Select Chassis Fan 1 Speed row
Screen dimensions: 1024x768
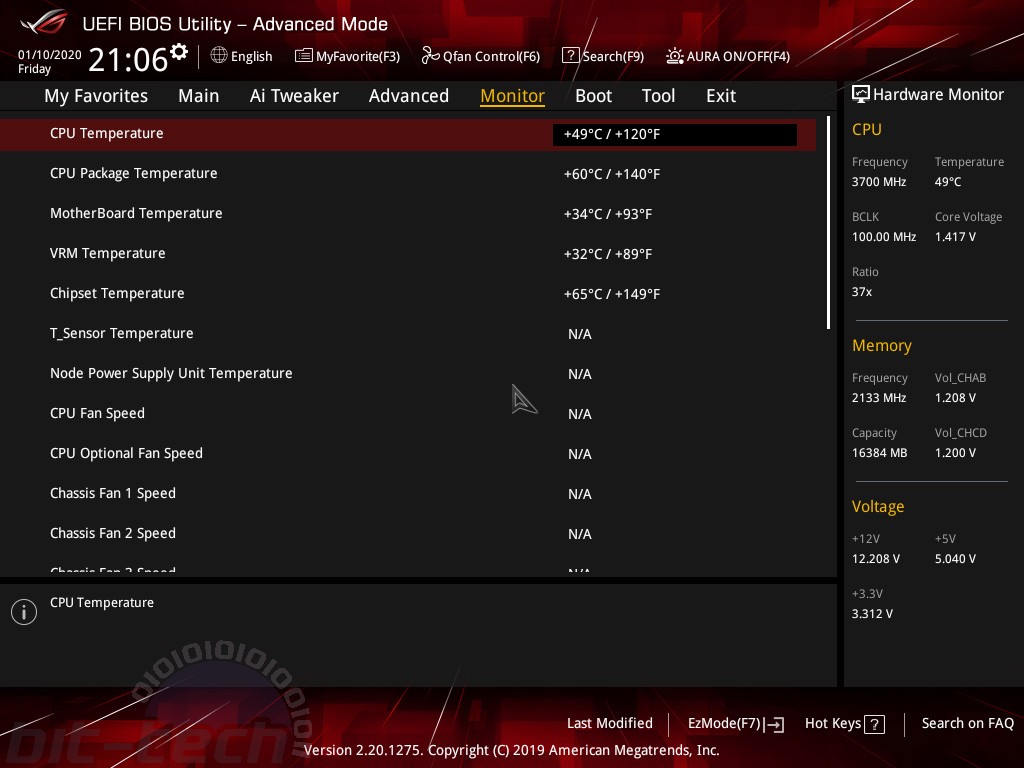coord(408,493)
